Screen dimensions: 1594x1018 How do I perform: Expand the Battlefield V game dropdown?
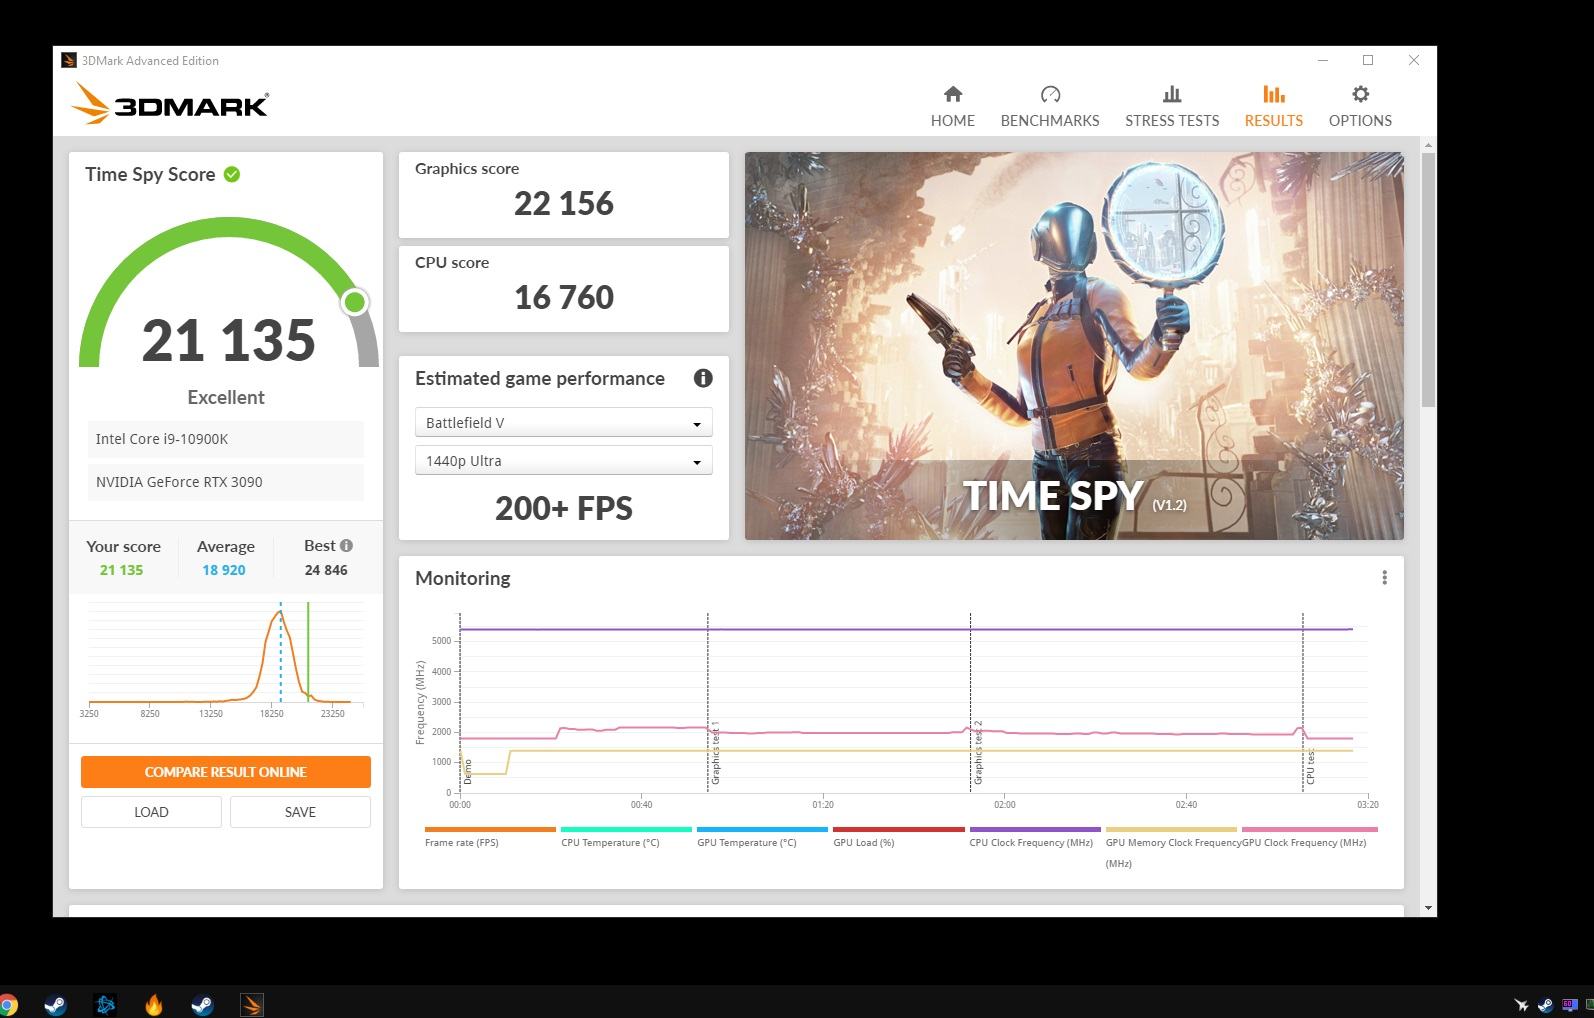(x=563, y=423)
